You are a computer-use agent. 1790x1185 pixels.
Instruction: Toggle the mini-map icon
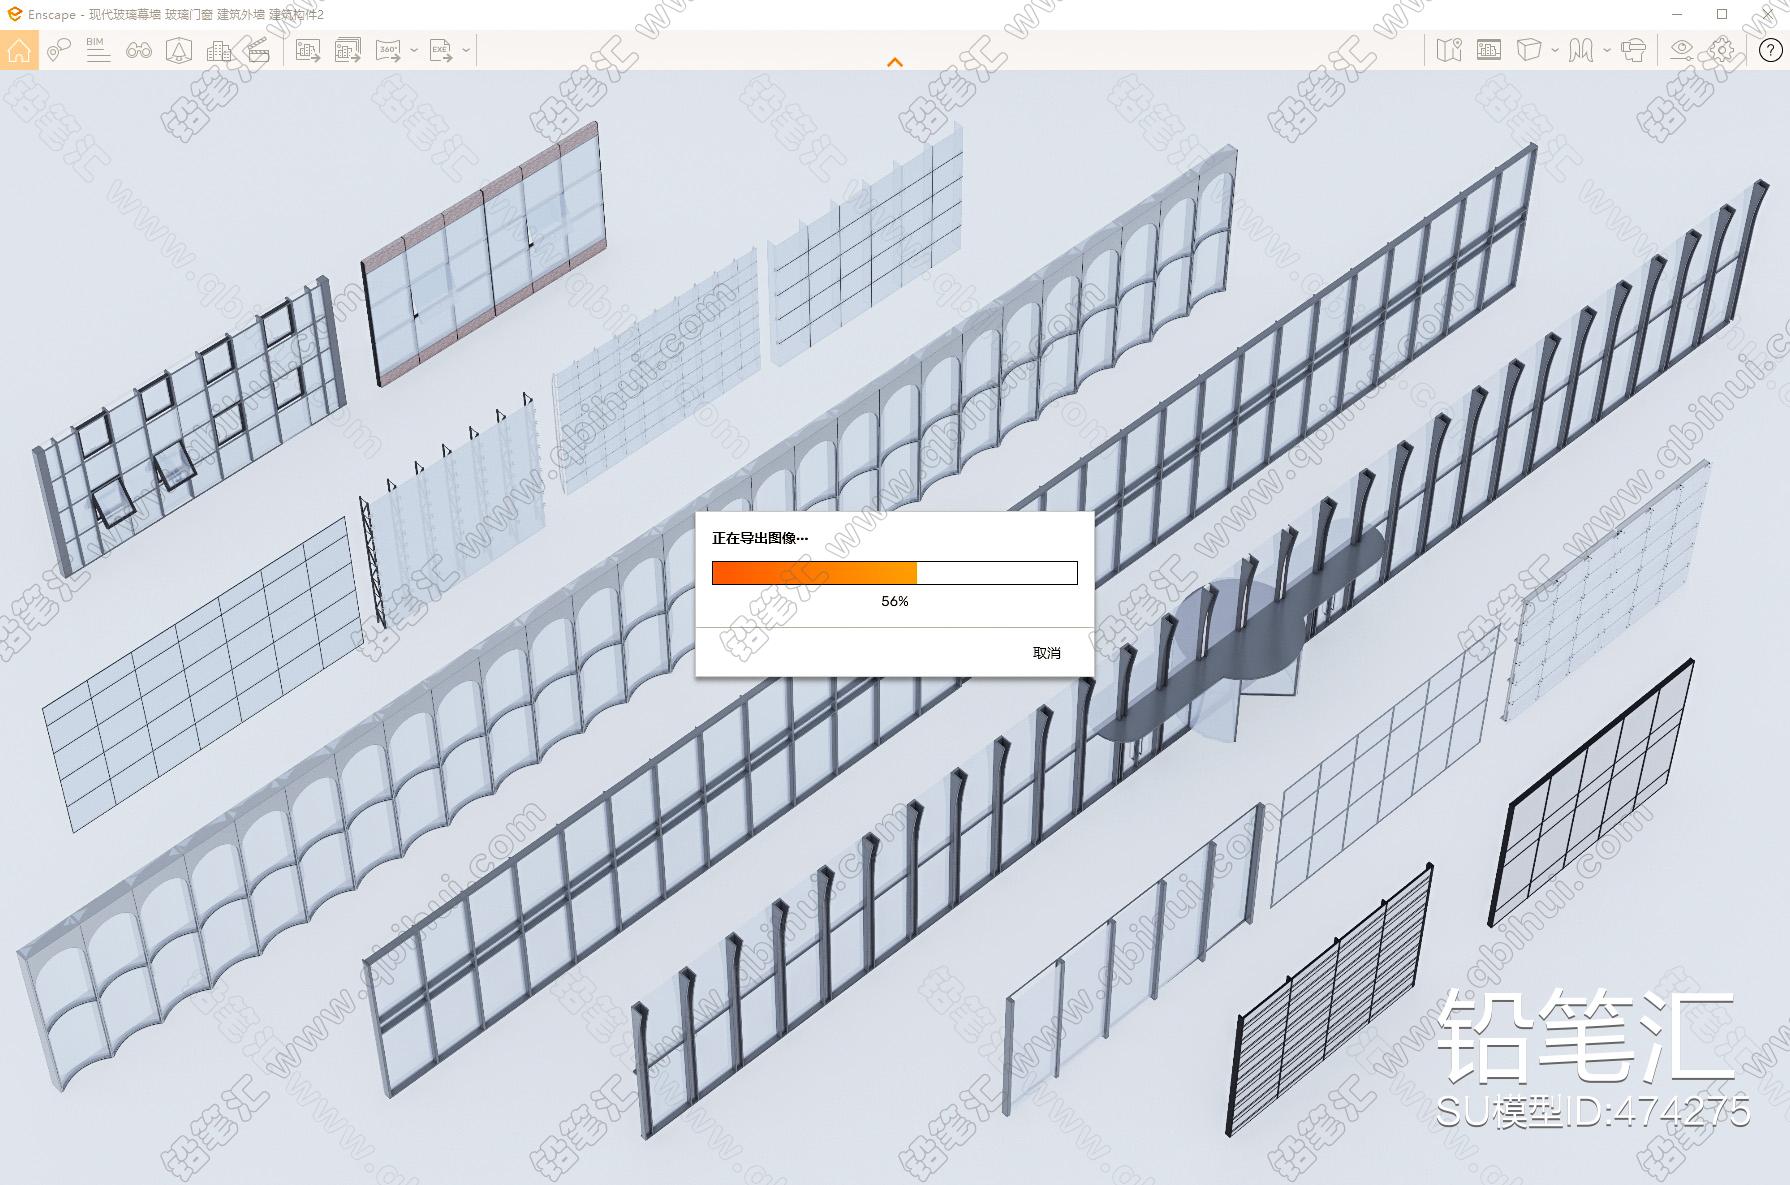click(x=1449, y=50)
